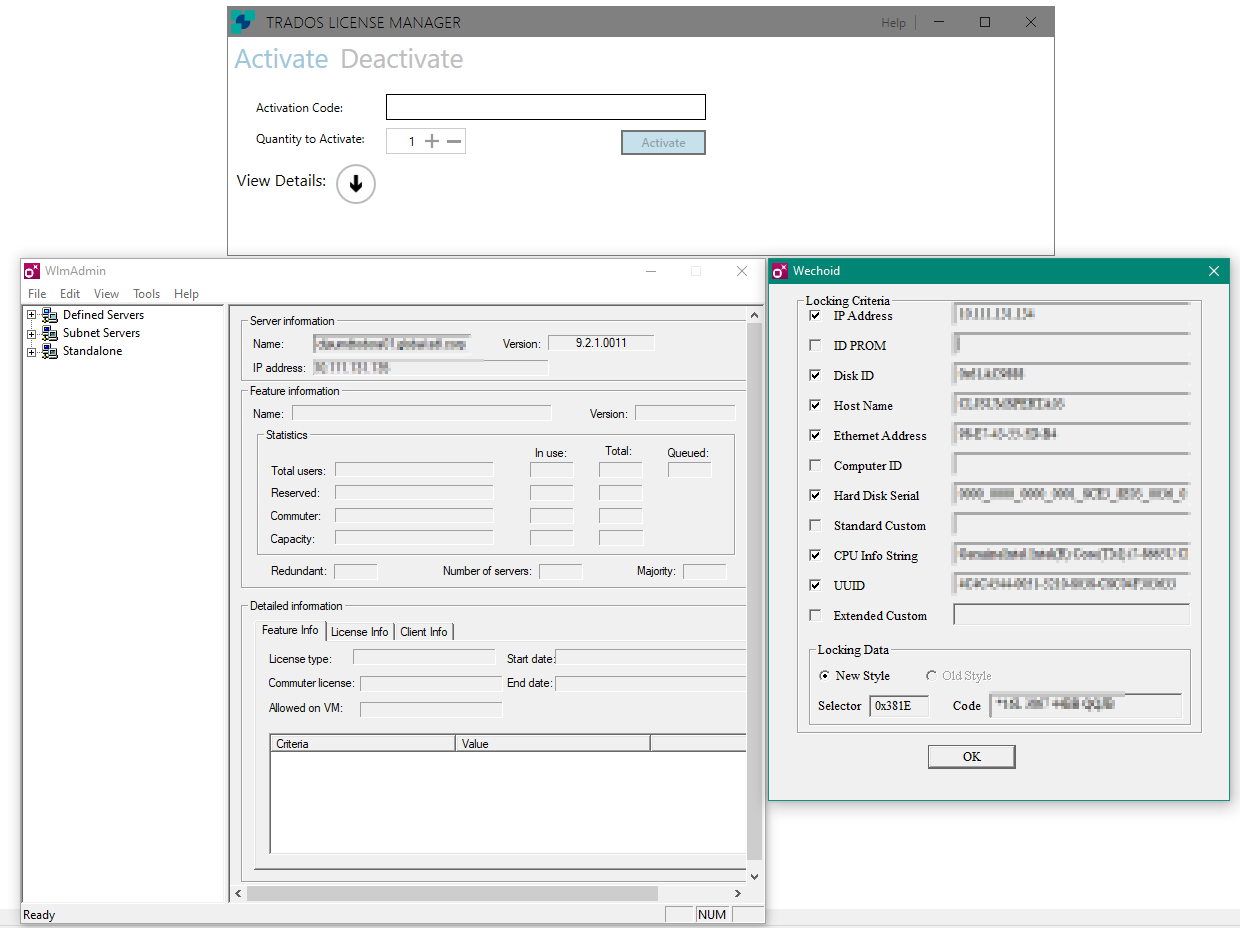This screenshot has height=928, width=1240.
Task: Click the Subnet Servers network icon
Action: tap(49, 333)
